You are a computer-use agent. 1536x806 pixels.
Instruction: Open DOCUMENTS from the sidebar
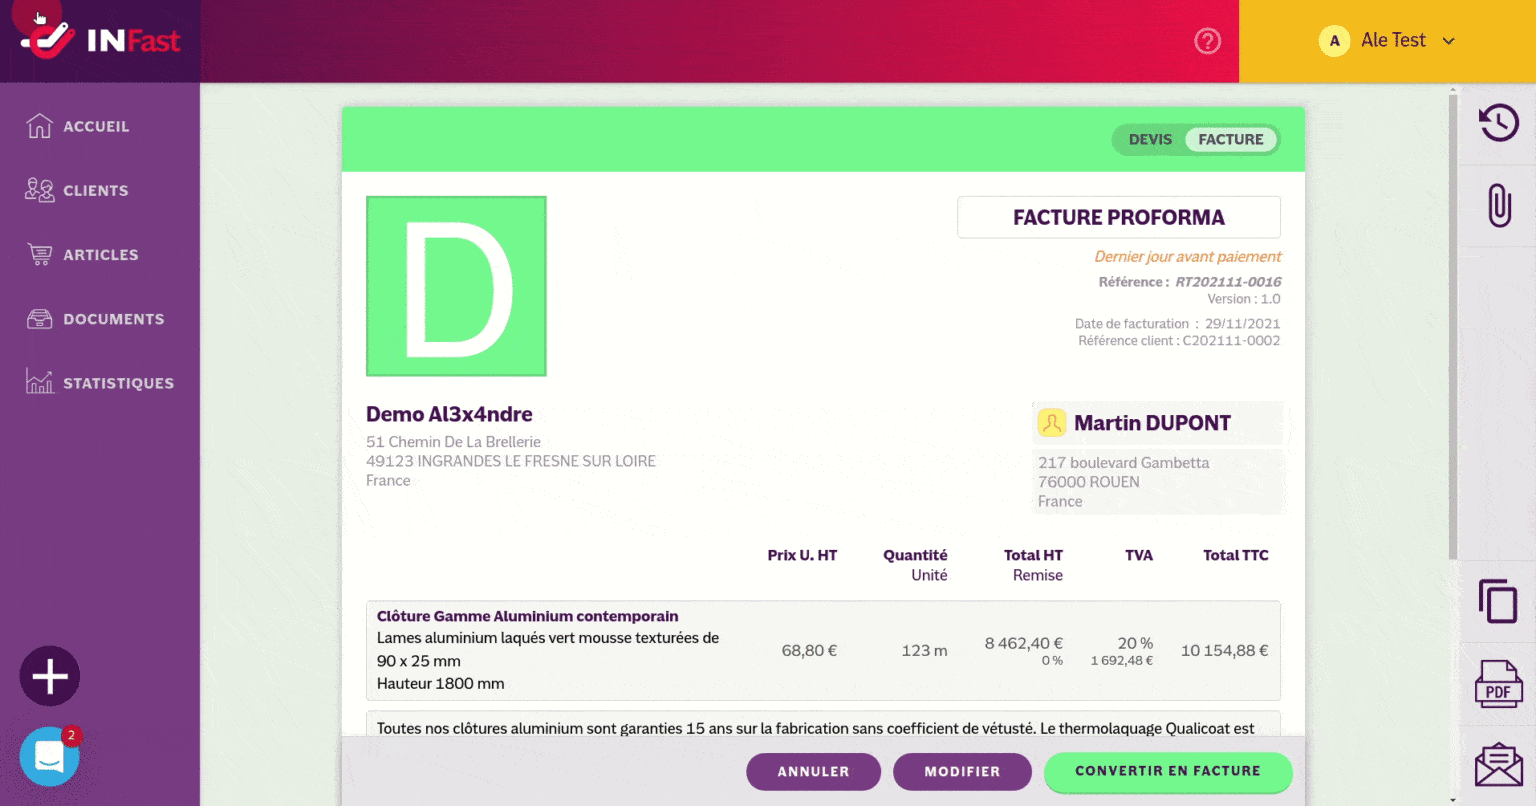[x=113, y=319]
